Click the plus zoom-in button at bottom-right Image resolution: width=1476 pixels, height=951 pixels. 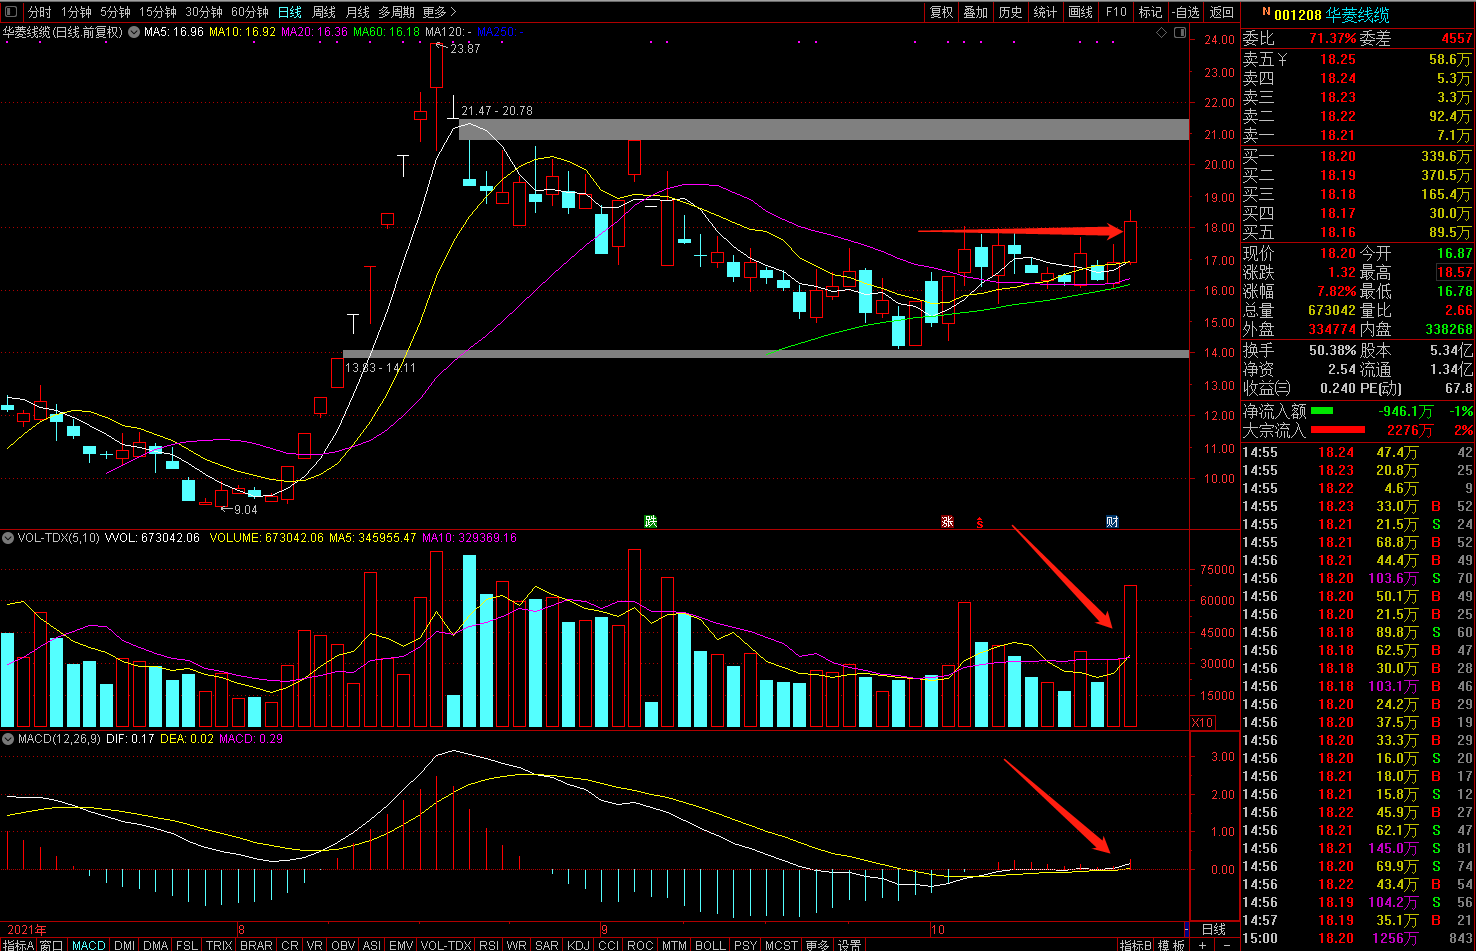[1203, 945]
